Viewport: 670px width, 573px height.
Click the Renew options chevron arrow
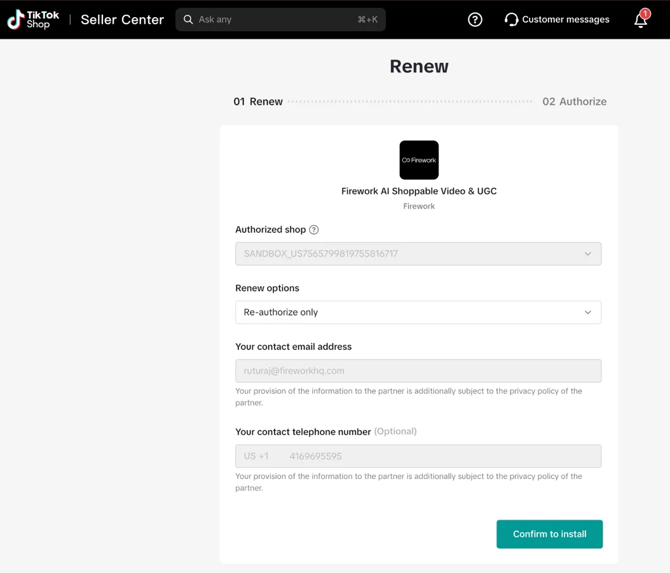pos(588,312)
